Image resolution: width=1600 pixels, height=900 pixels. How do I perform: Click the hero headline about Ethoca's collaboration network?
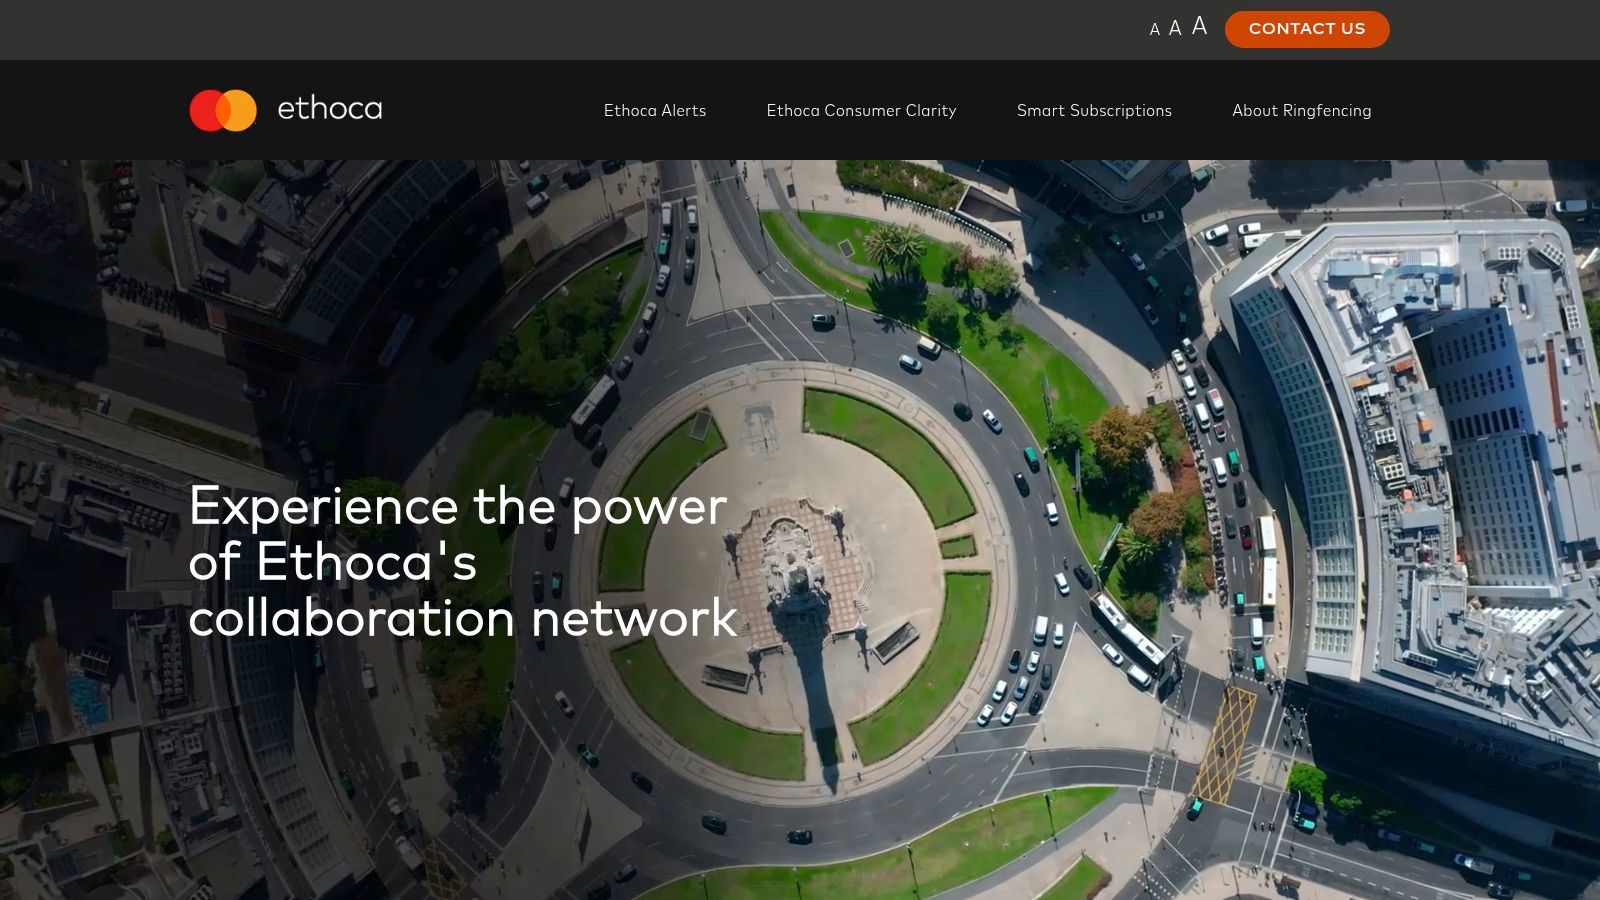pyautogui.click(x=463, y=561)
